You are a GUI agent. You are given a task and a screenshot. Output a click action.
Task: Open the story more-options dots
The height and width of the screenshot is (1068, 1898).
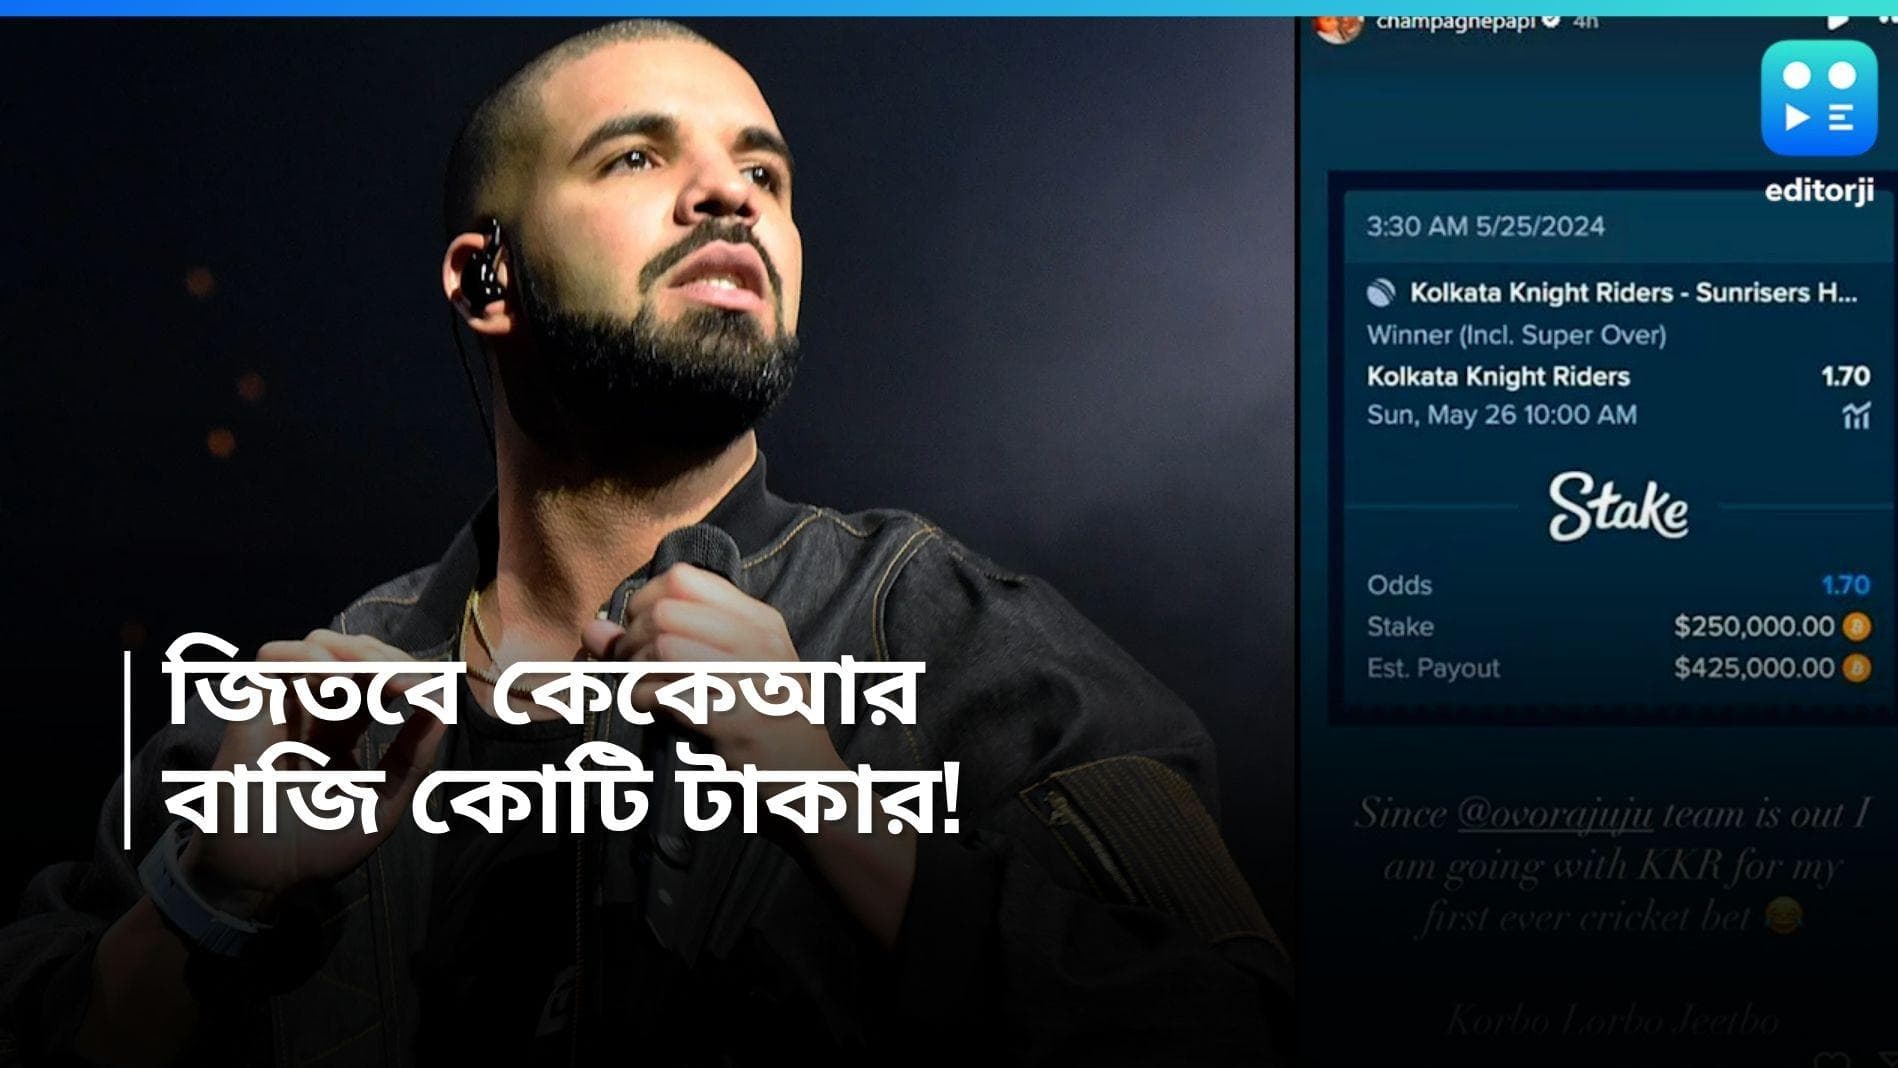[x=1887, y=20]
